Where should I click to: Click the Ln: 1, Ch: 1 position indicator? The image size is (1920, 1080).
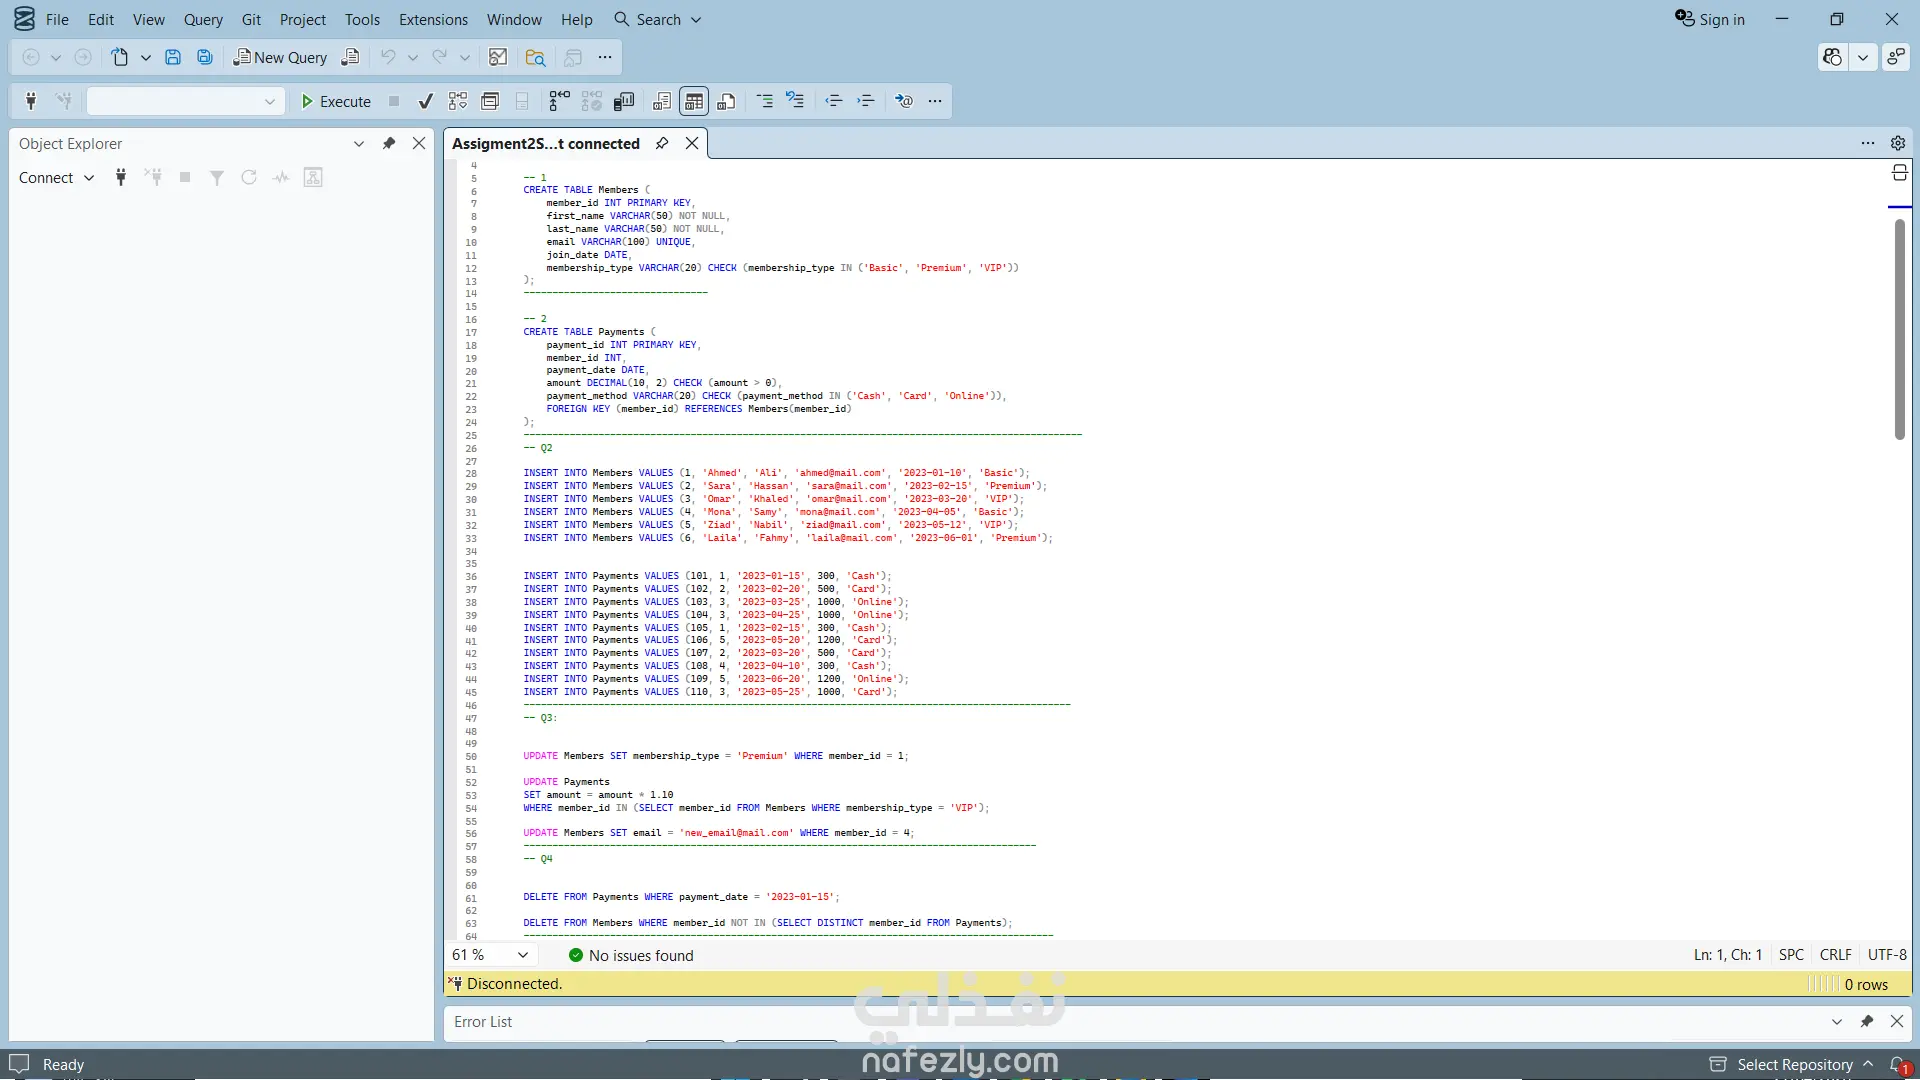tap(1728, 955)
